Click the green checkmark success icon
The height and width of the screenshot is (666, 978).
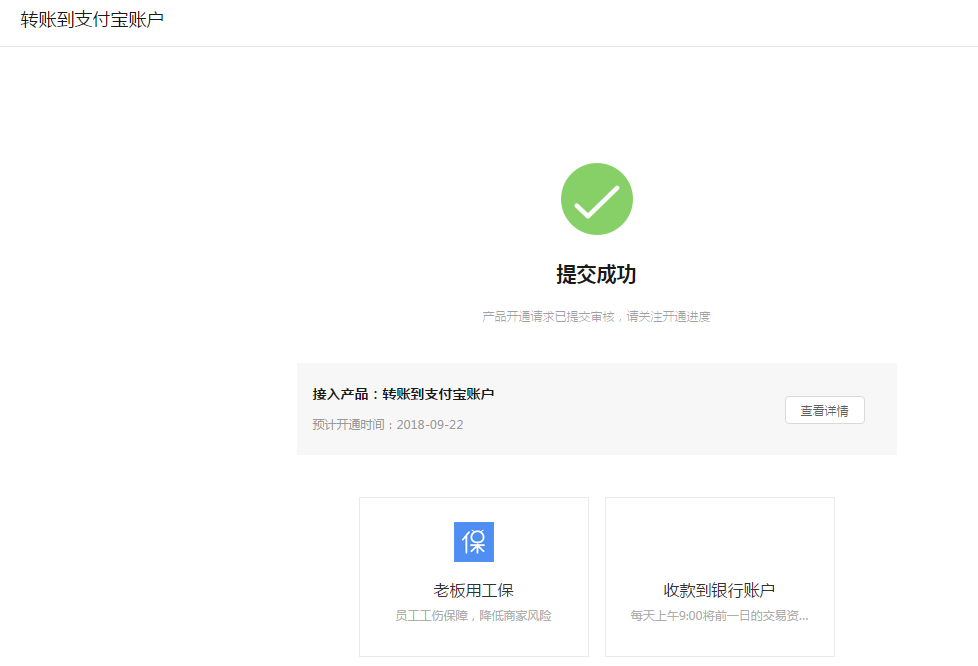(596, 199)
